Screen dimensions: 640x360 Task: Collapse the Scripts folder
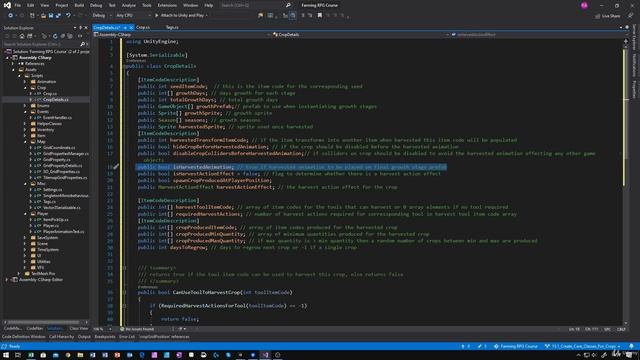coord(19,76)
